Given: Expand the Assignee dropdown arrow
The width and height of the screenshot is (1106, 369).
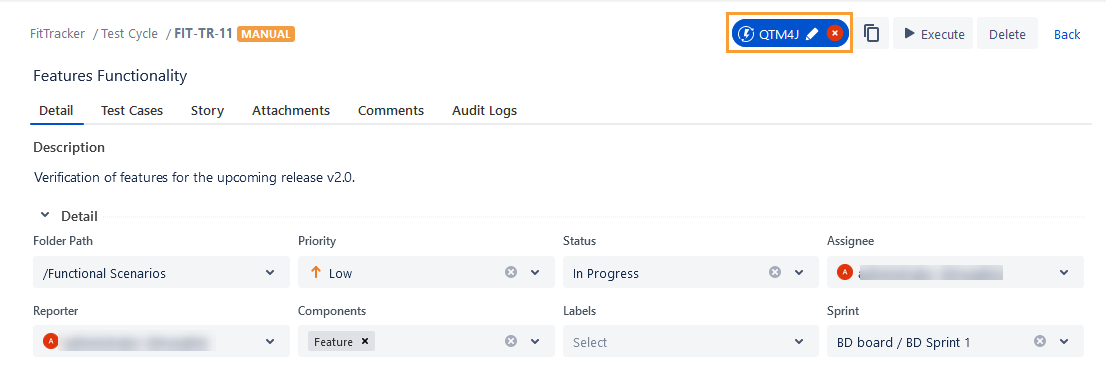Looking at the screenshot, I should (x=1064, y=272).
